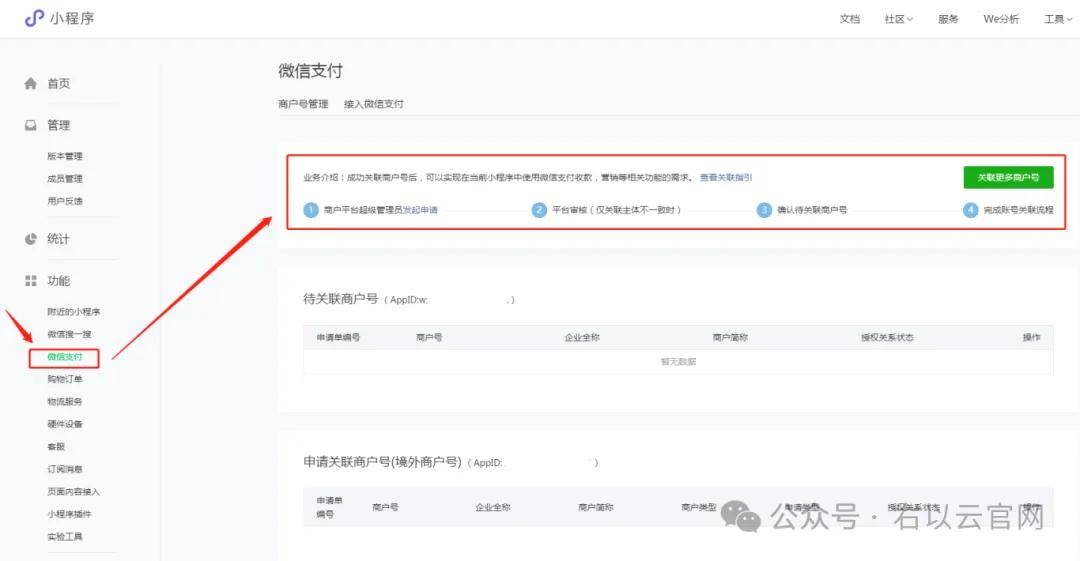Open the 统计 pie chart icon
Image resolution: width=1080 pixels, height=561 pixels.
[x=30, y=239]
